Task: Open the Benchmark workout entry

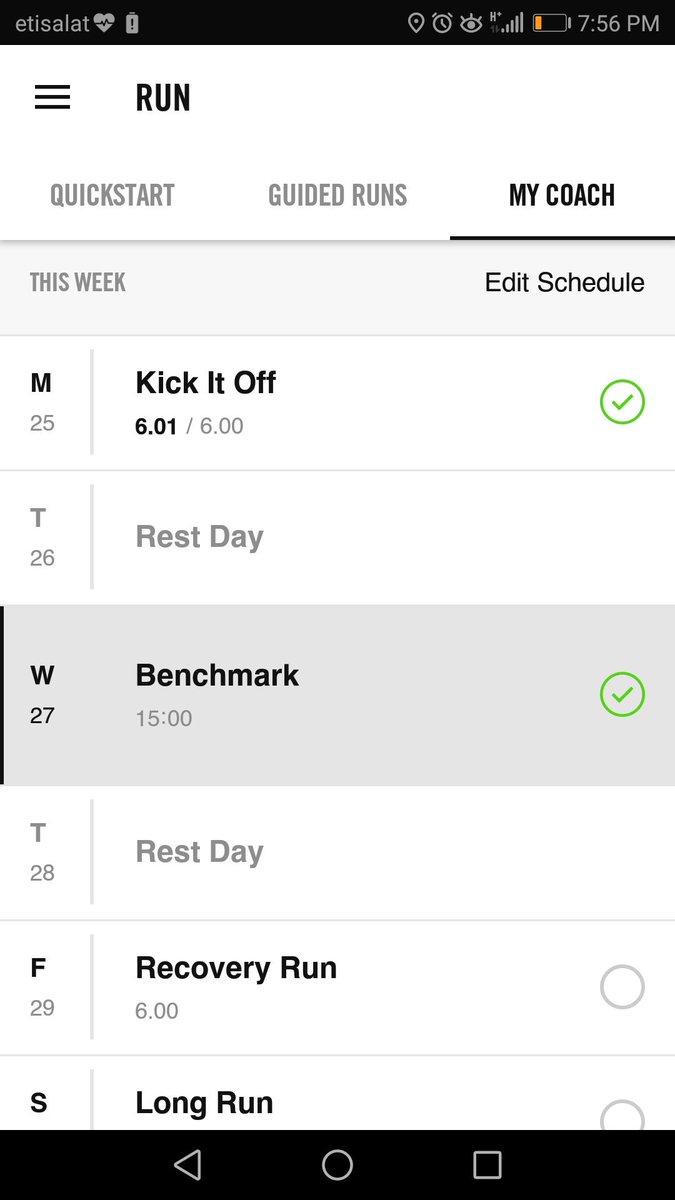Action: 217,676
